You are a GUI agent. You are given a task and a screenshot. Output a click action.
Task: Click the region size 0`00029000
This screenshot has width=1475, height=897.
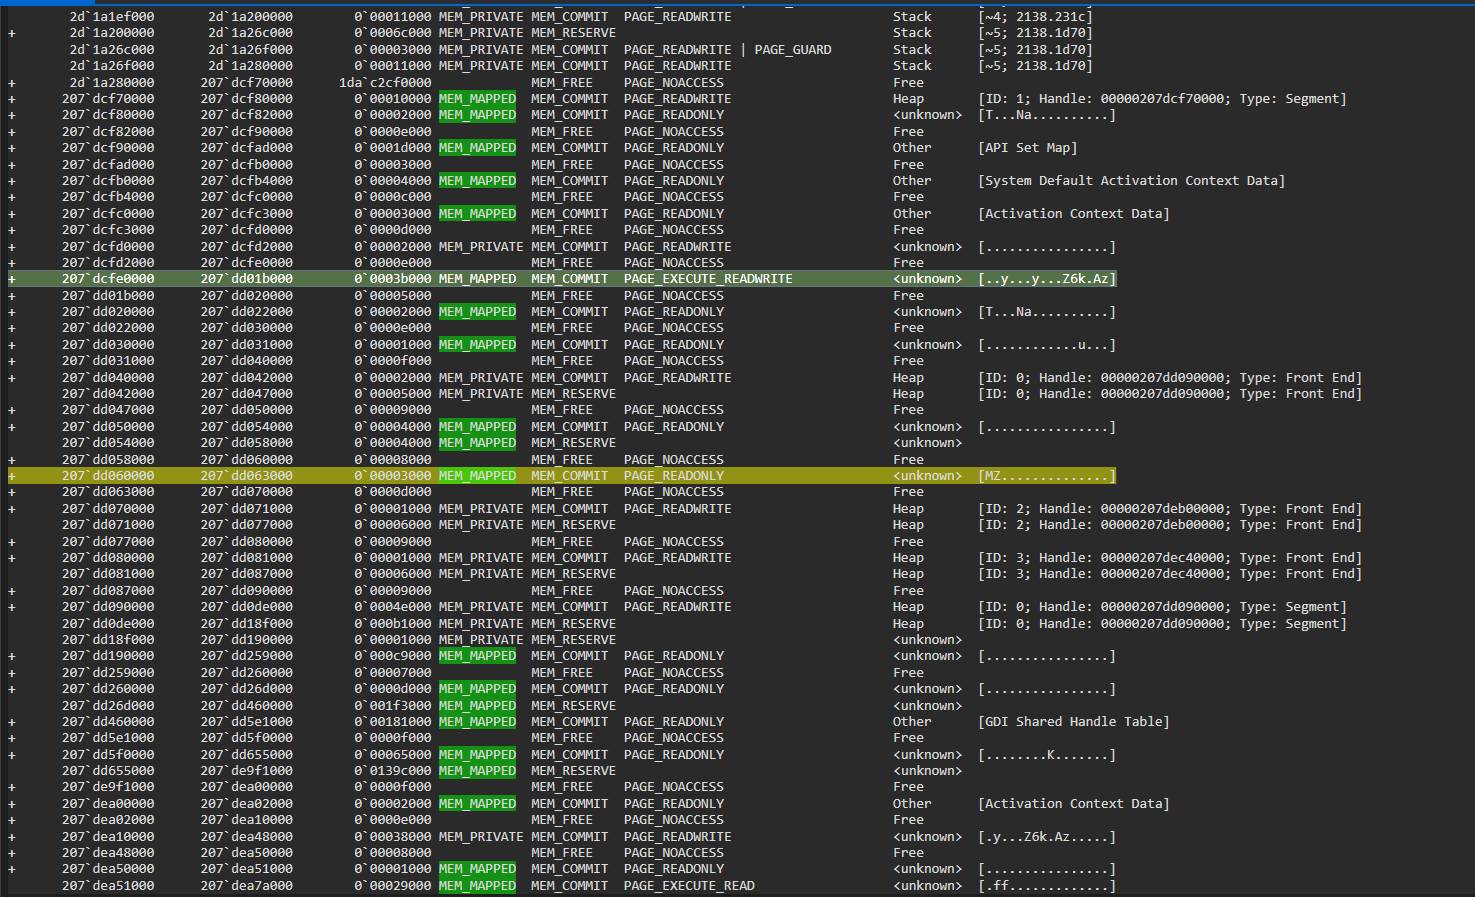click(x=393, y=886)
